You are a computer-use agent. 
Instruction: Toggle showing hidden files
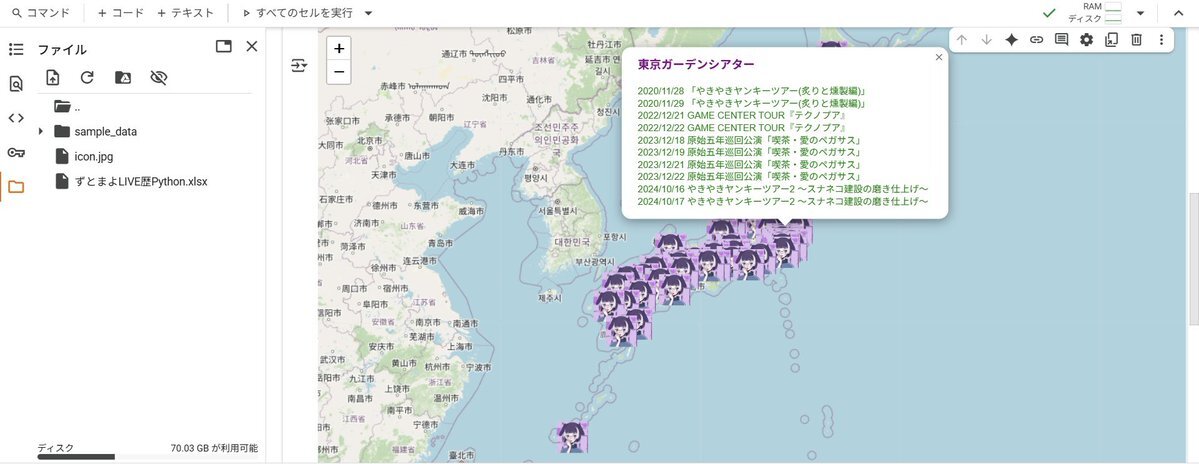tap(158, 77)
